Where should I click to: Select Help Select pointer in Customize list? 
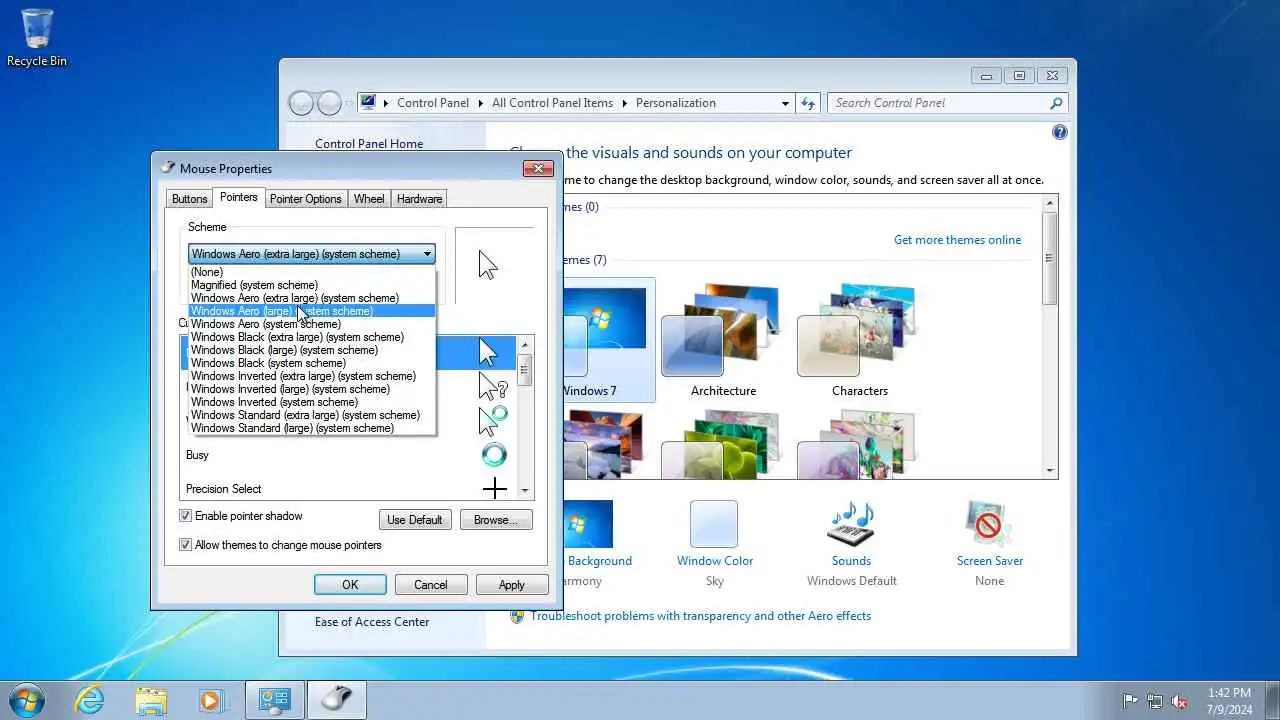[x=493, y=386]
